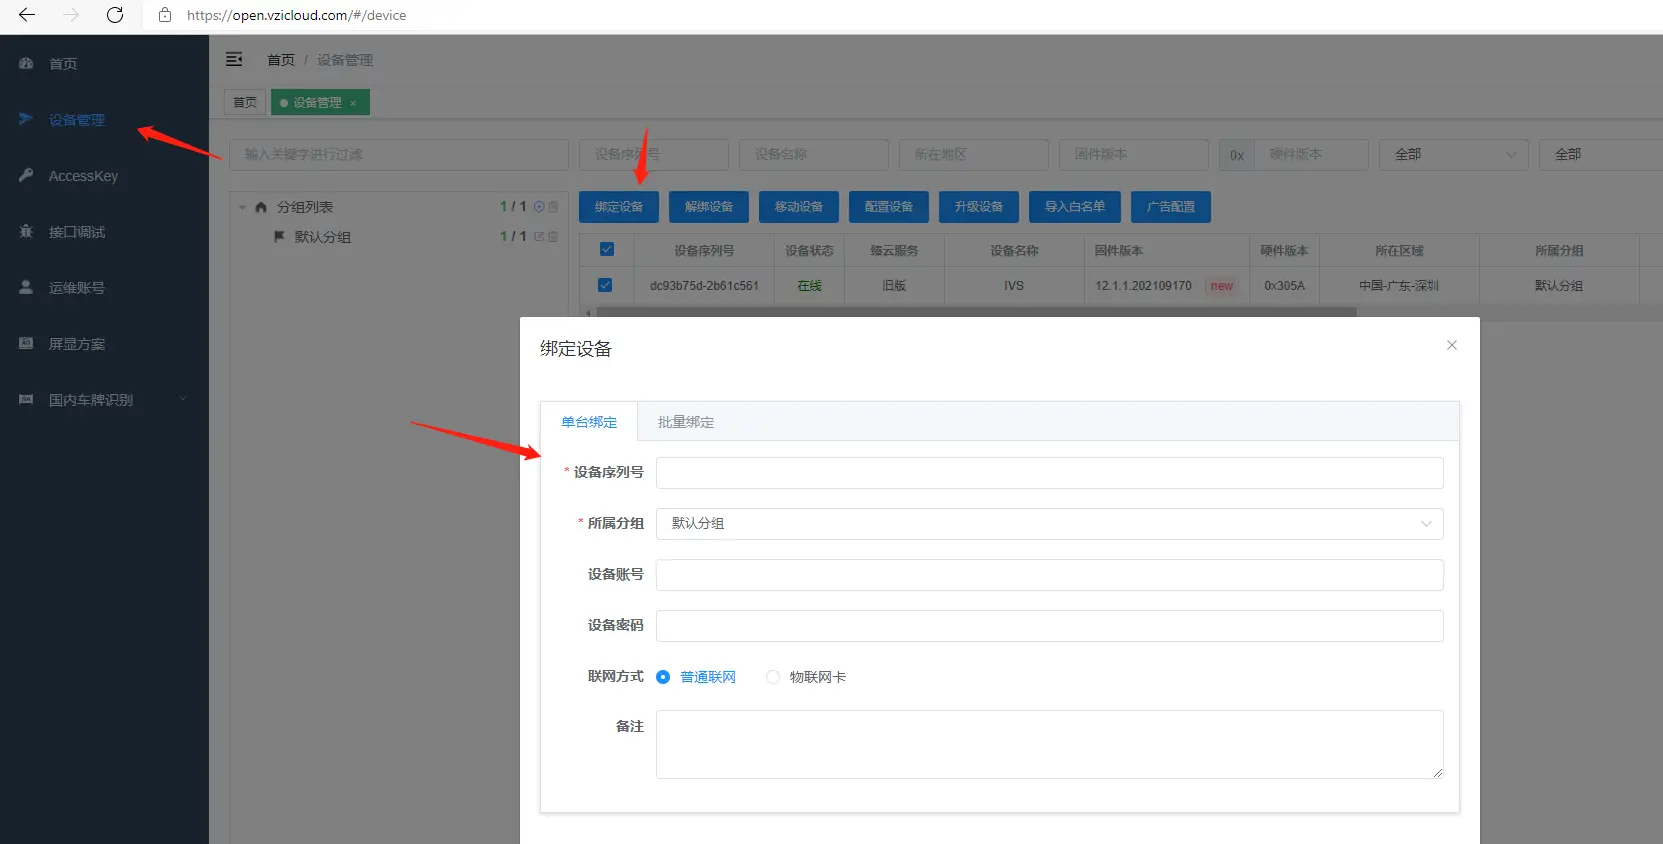1663x844 pixels.
Task: Click the 解绑设备 button
Action: 708,207
